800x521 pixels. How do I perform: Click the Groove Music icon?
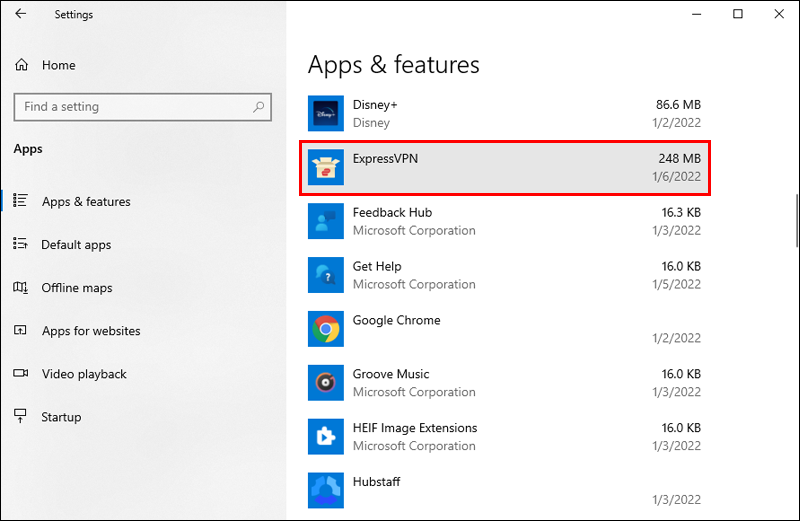click(x=326, y=384)
